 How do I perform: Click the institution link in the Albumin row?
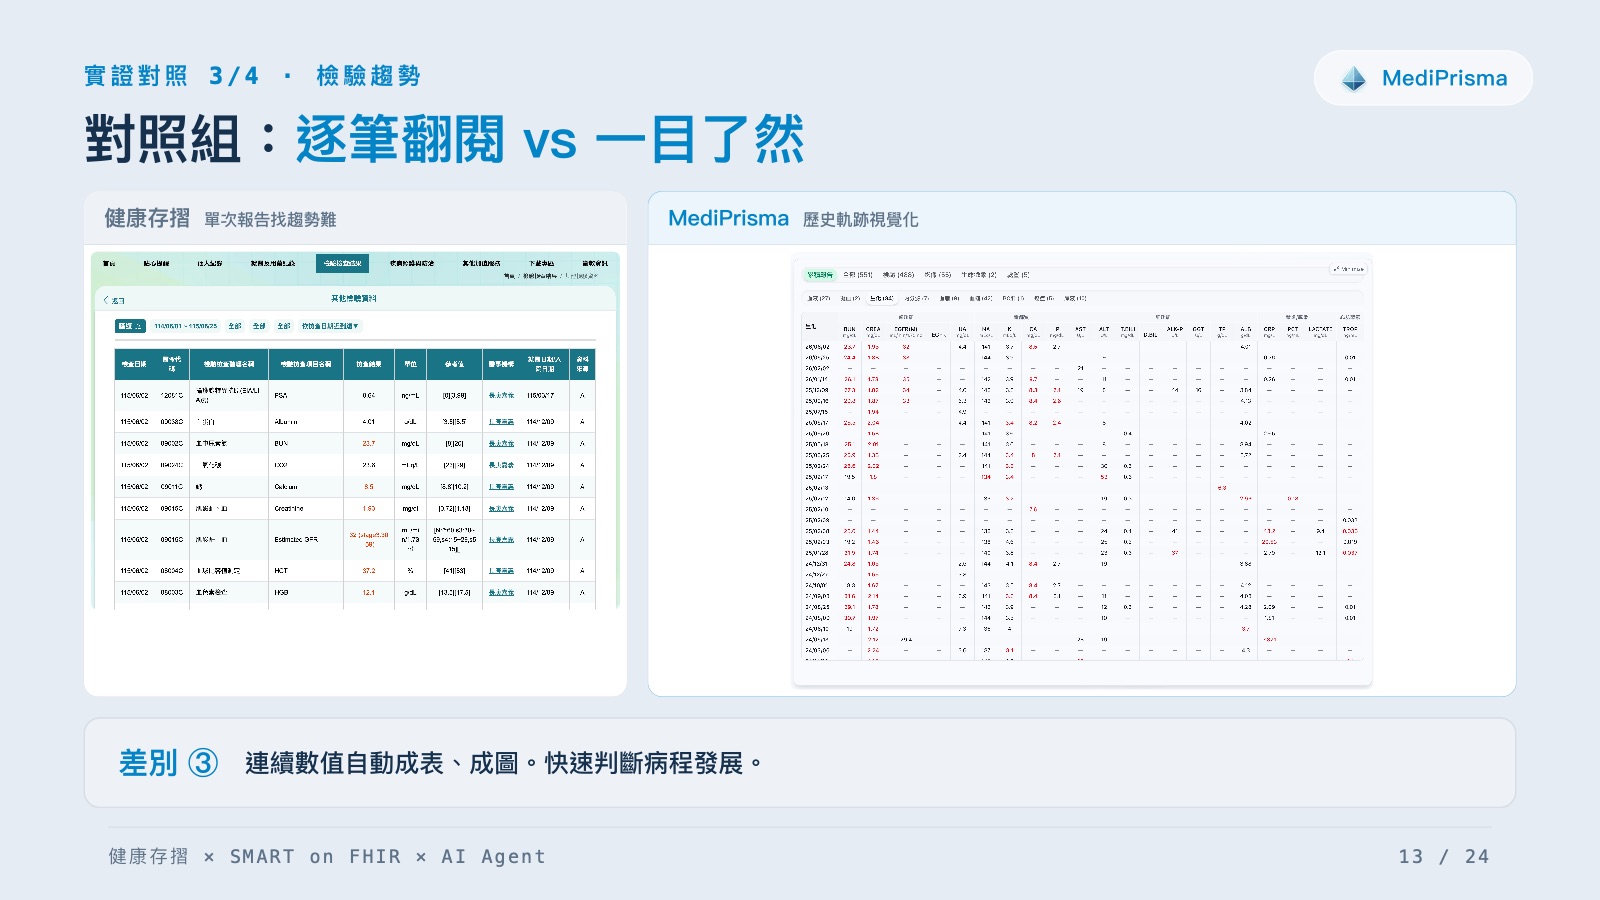pos(501,422)
